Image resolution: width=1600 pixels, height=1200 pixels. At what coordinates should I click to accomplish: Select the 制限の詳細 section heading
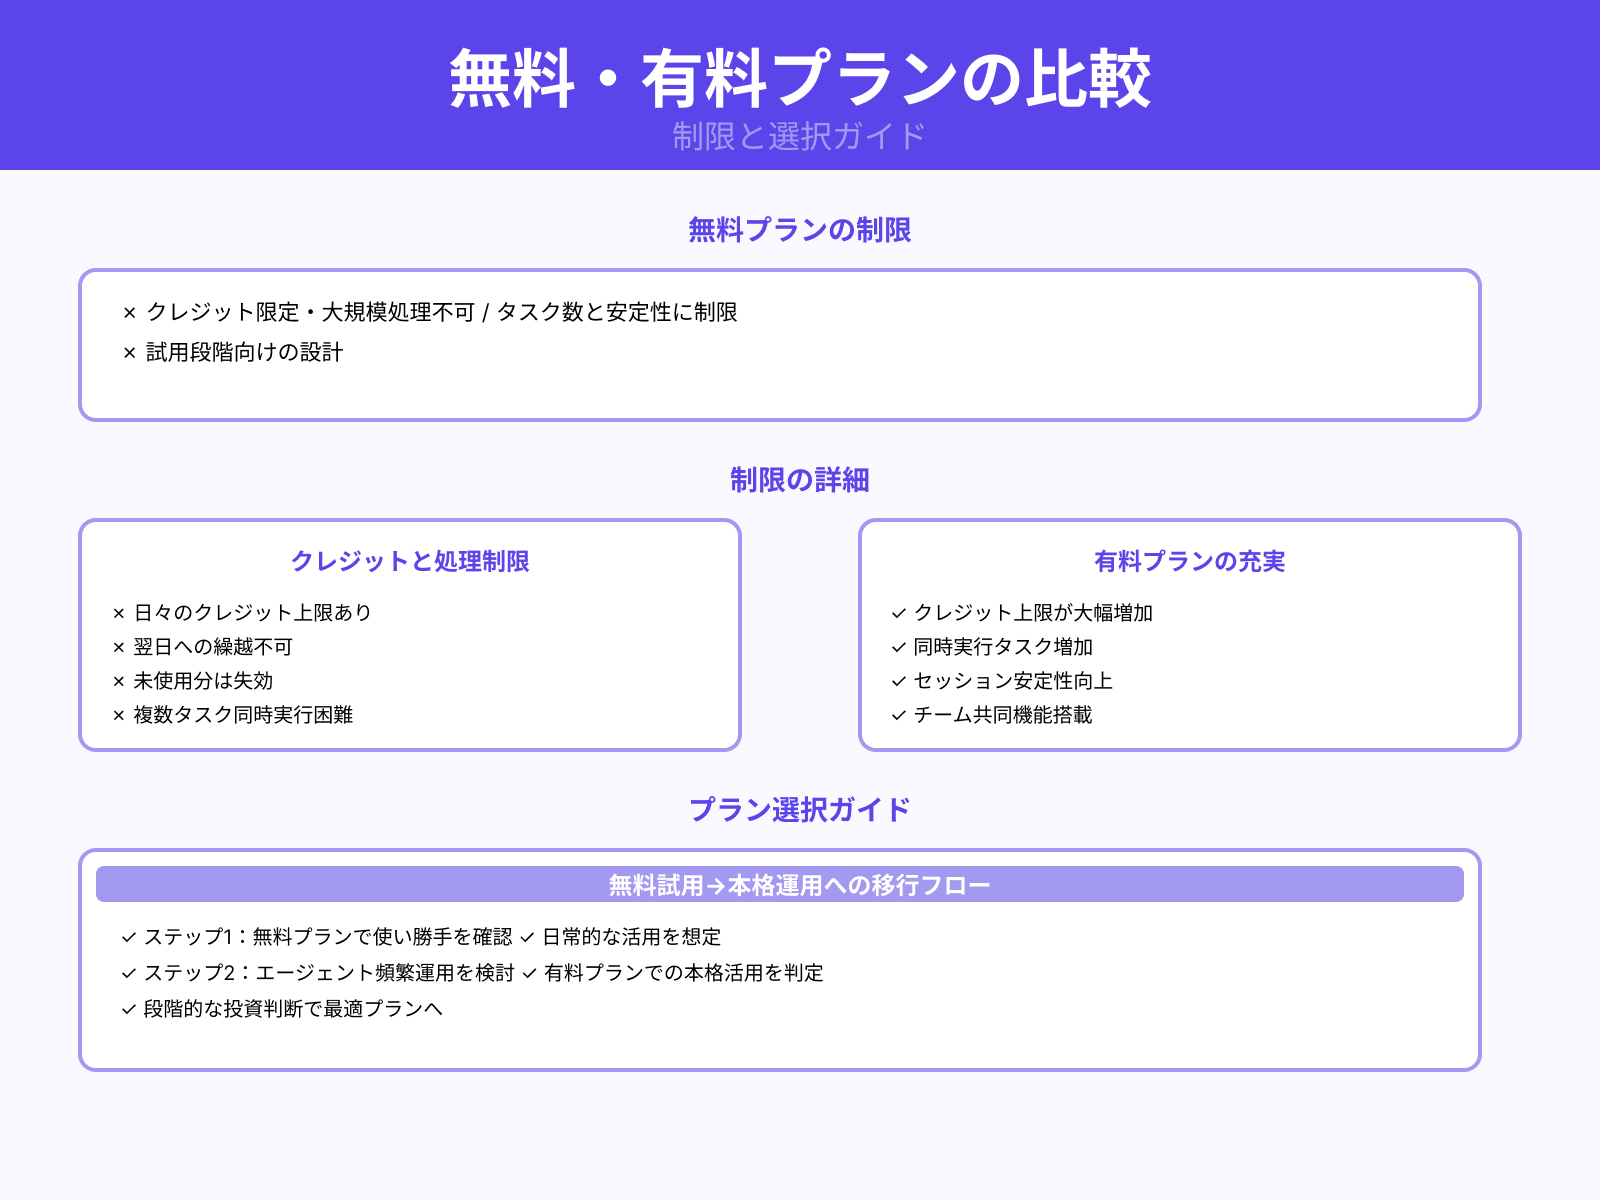coord(801,480)
